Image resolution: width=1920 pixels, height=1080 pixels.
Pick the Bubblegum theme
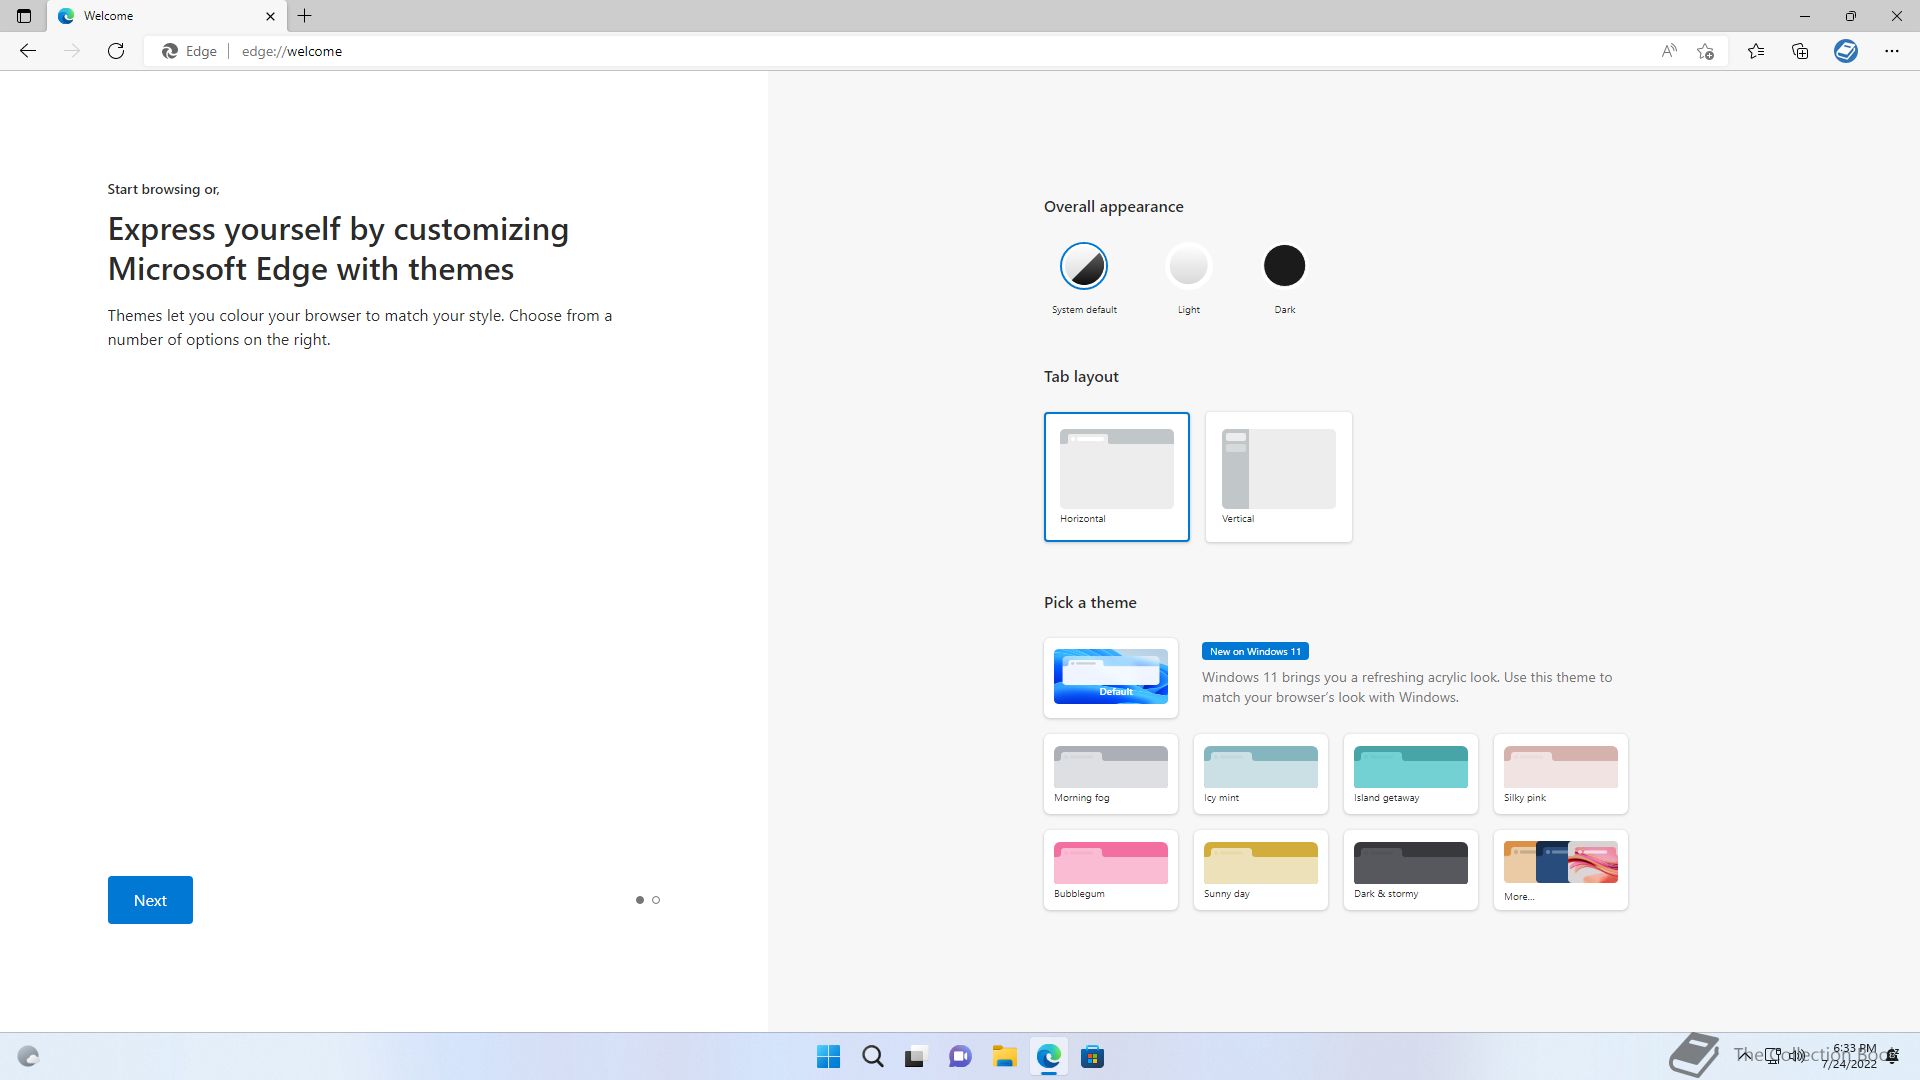pyautogui.click(x=1110, y=870)
